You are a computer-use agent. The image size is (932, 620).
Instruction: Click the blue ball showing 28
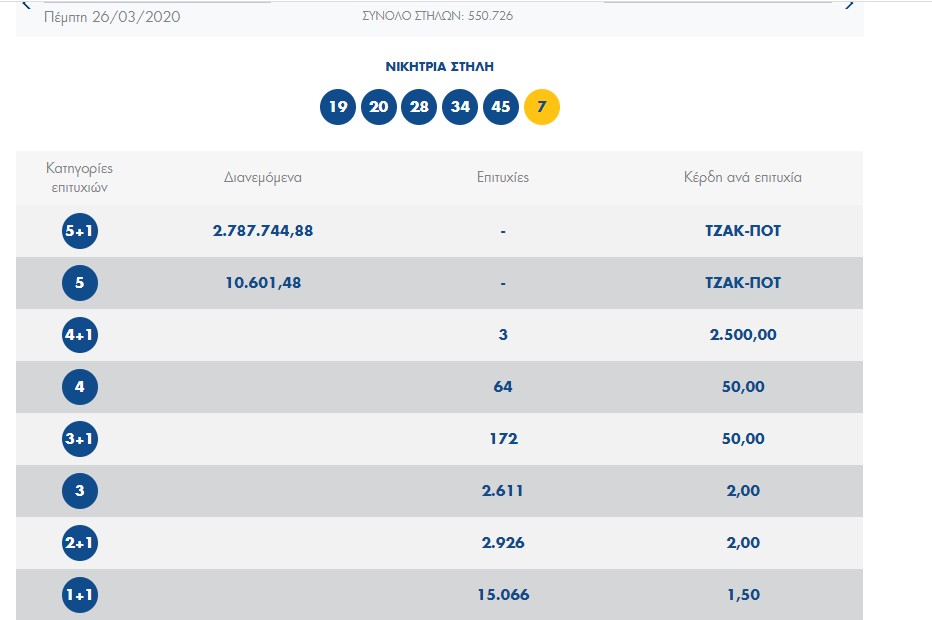tap(420, 107)
